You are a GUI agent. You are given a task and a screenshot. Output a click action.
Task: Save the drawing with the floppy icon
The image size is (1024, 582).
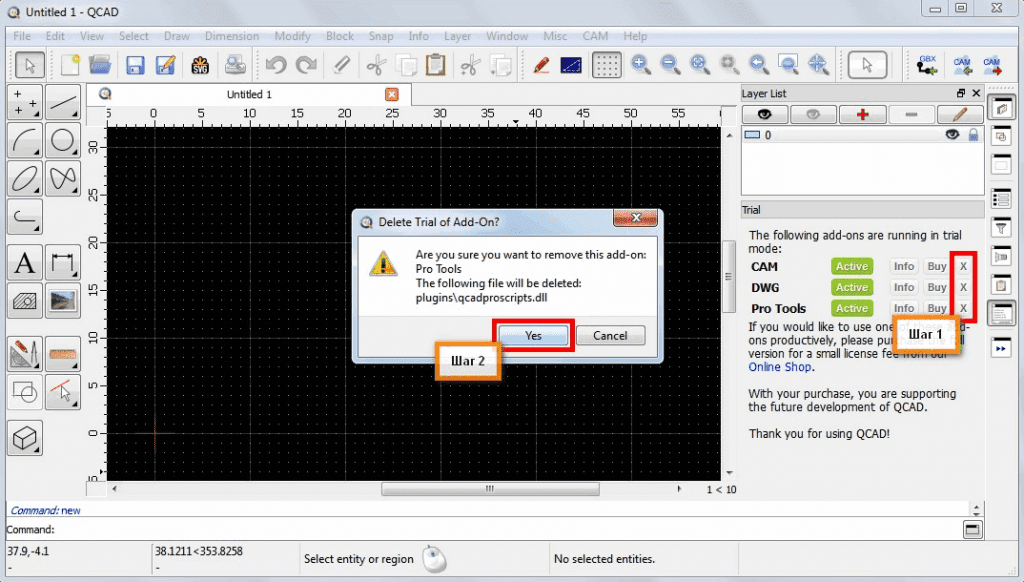[x=135, y=65]
